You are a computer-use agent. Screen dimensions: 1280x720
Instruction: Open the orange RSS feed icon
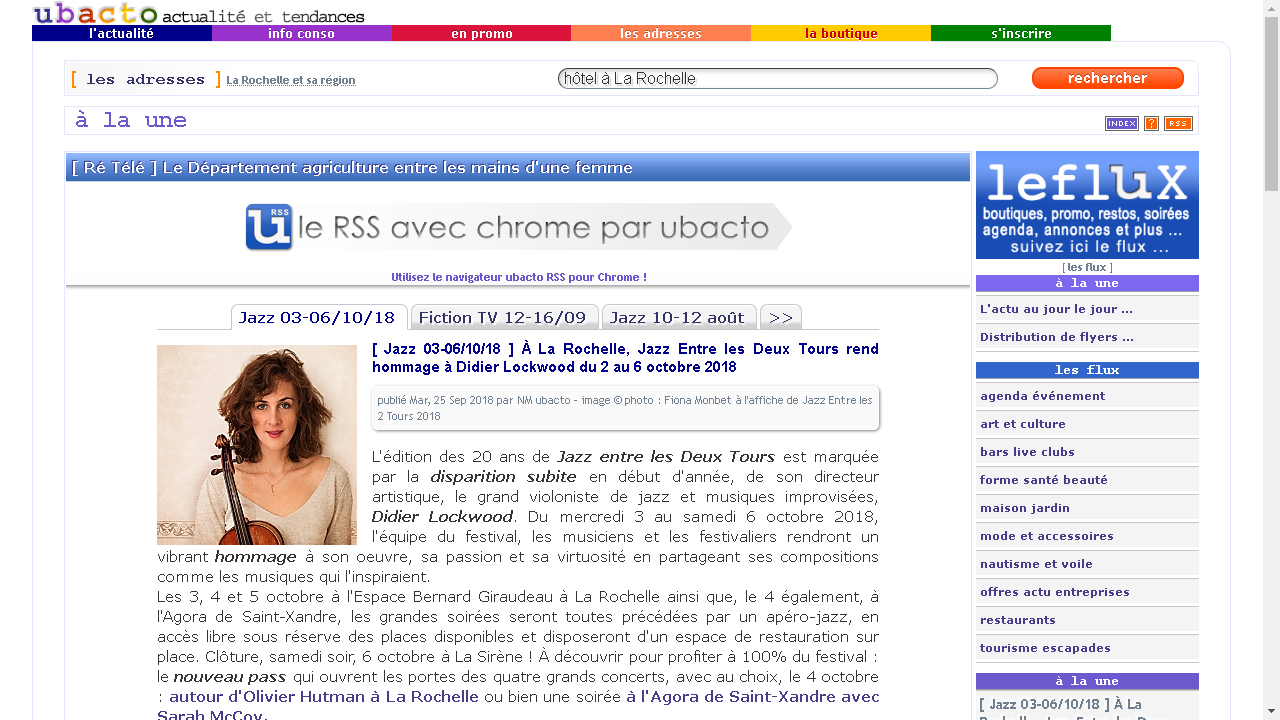1178,123
